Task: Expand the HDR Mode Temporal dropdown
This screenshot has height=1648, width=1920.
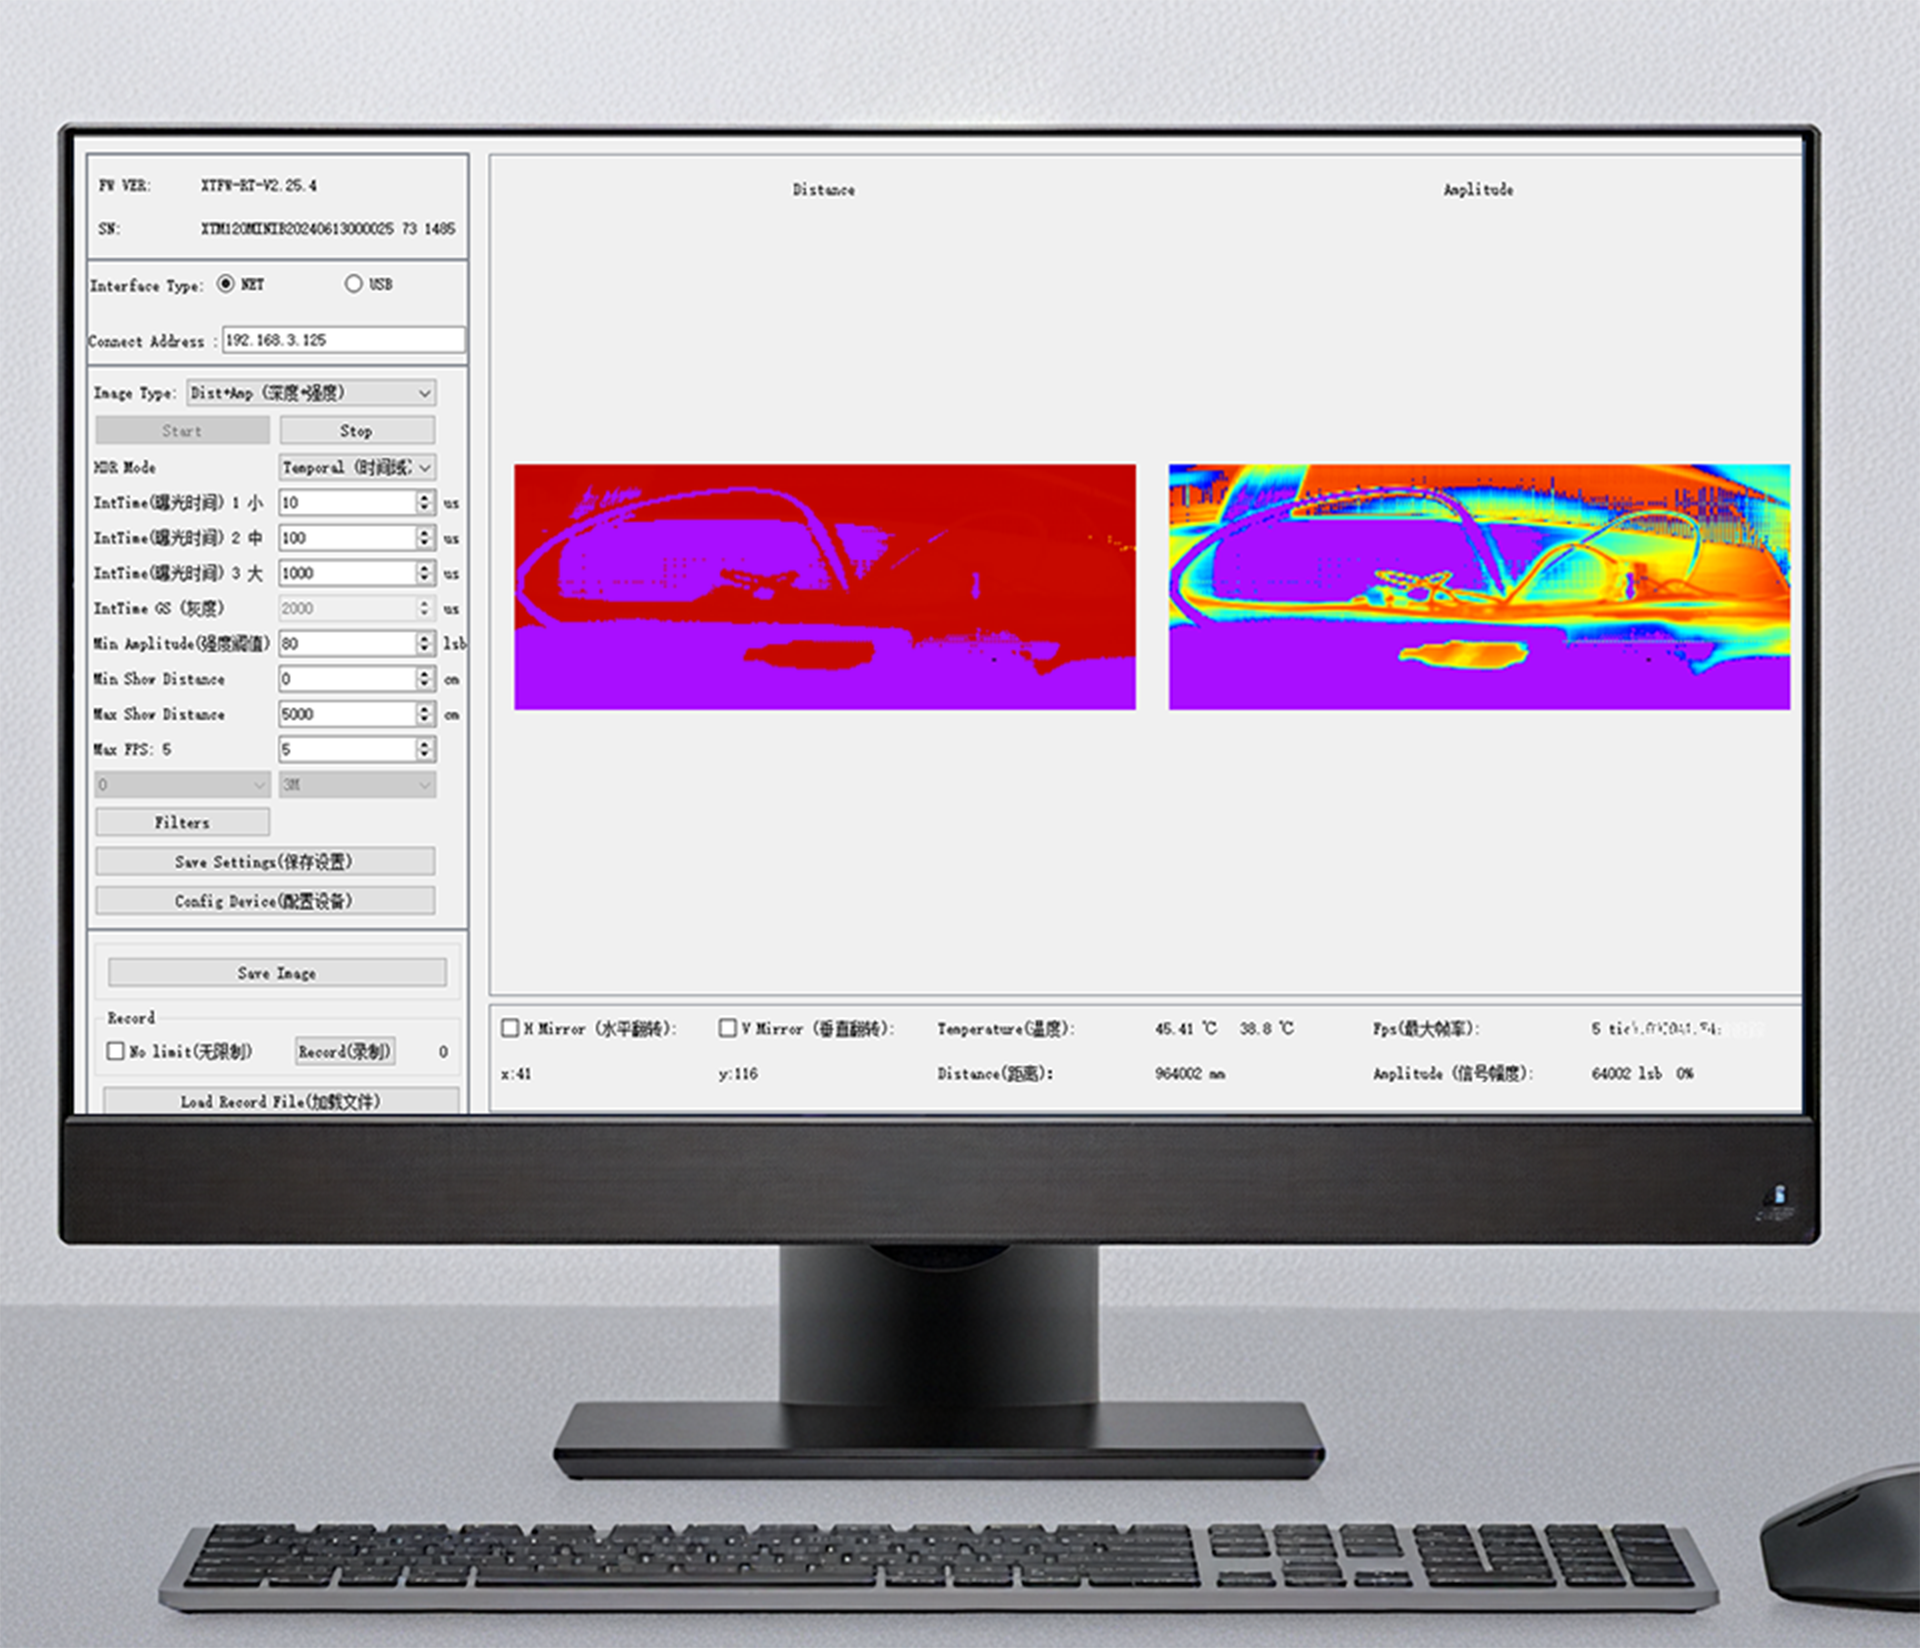Action: [x=357, y=467]
